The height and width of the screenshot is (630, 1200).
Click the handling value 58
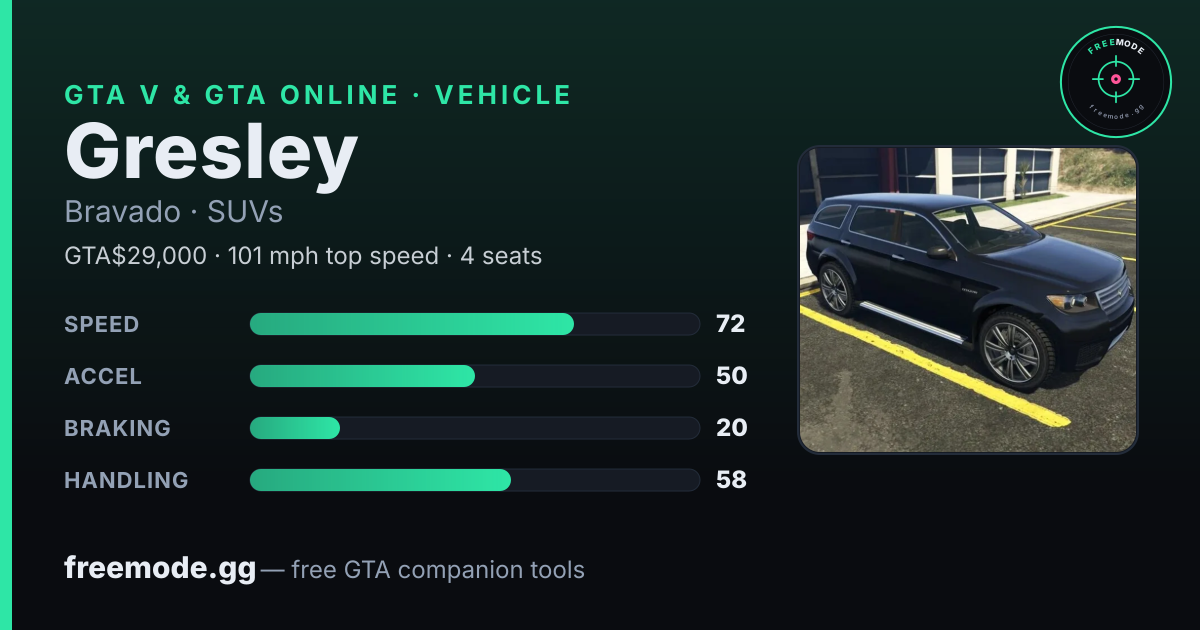coord(731,480)
